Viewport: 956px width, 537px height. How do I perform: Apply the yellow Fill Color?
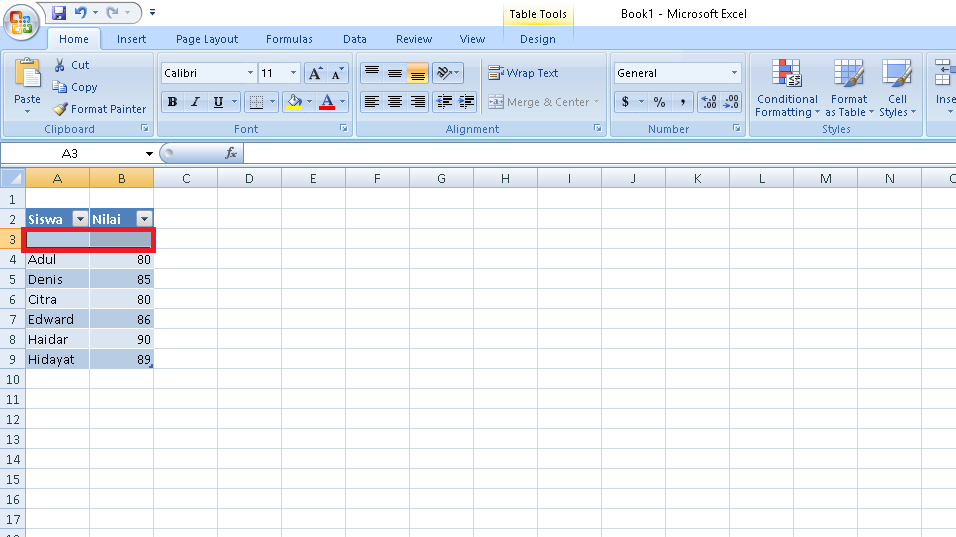294,102
